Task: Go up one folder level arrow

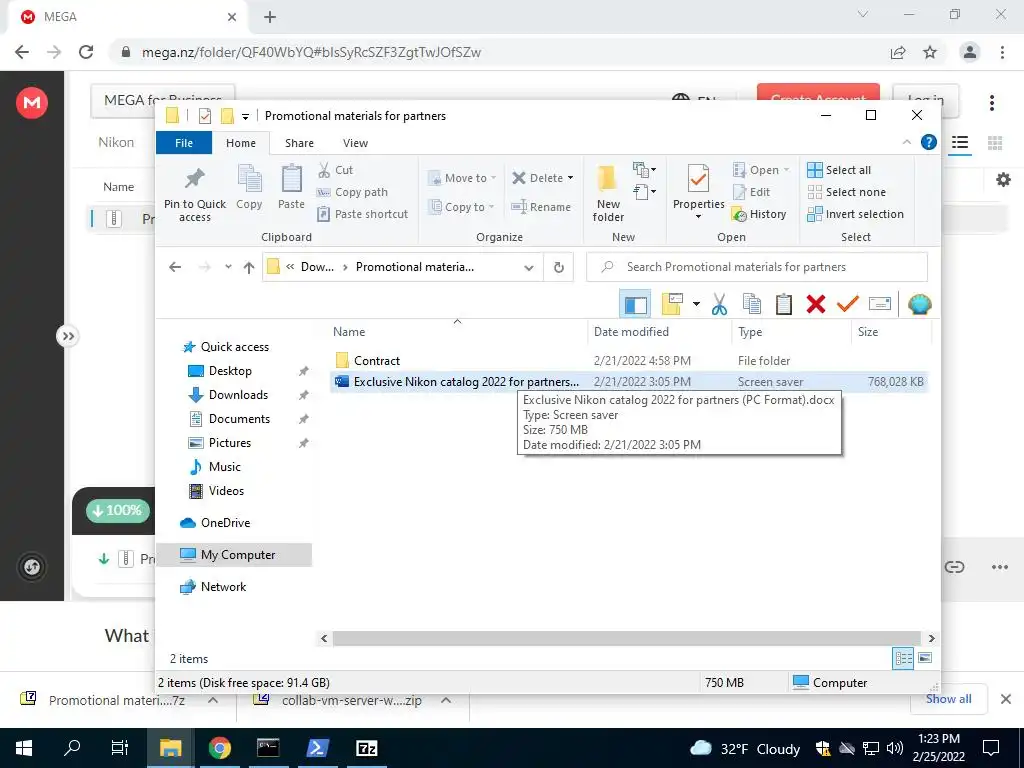Action: click(x=249, y=267)
